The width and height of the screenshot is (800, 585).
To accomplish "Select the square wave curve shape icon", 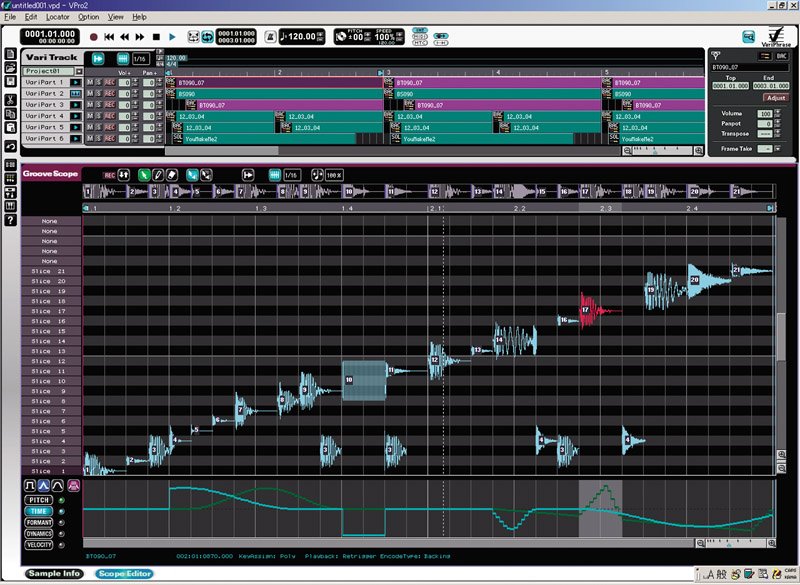I will pos(30,485).
